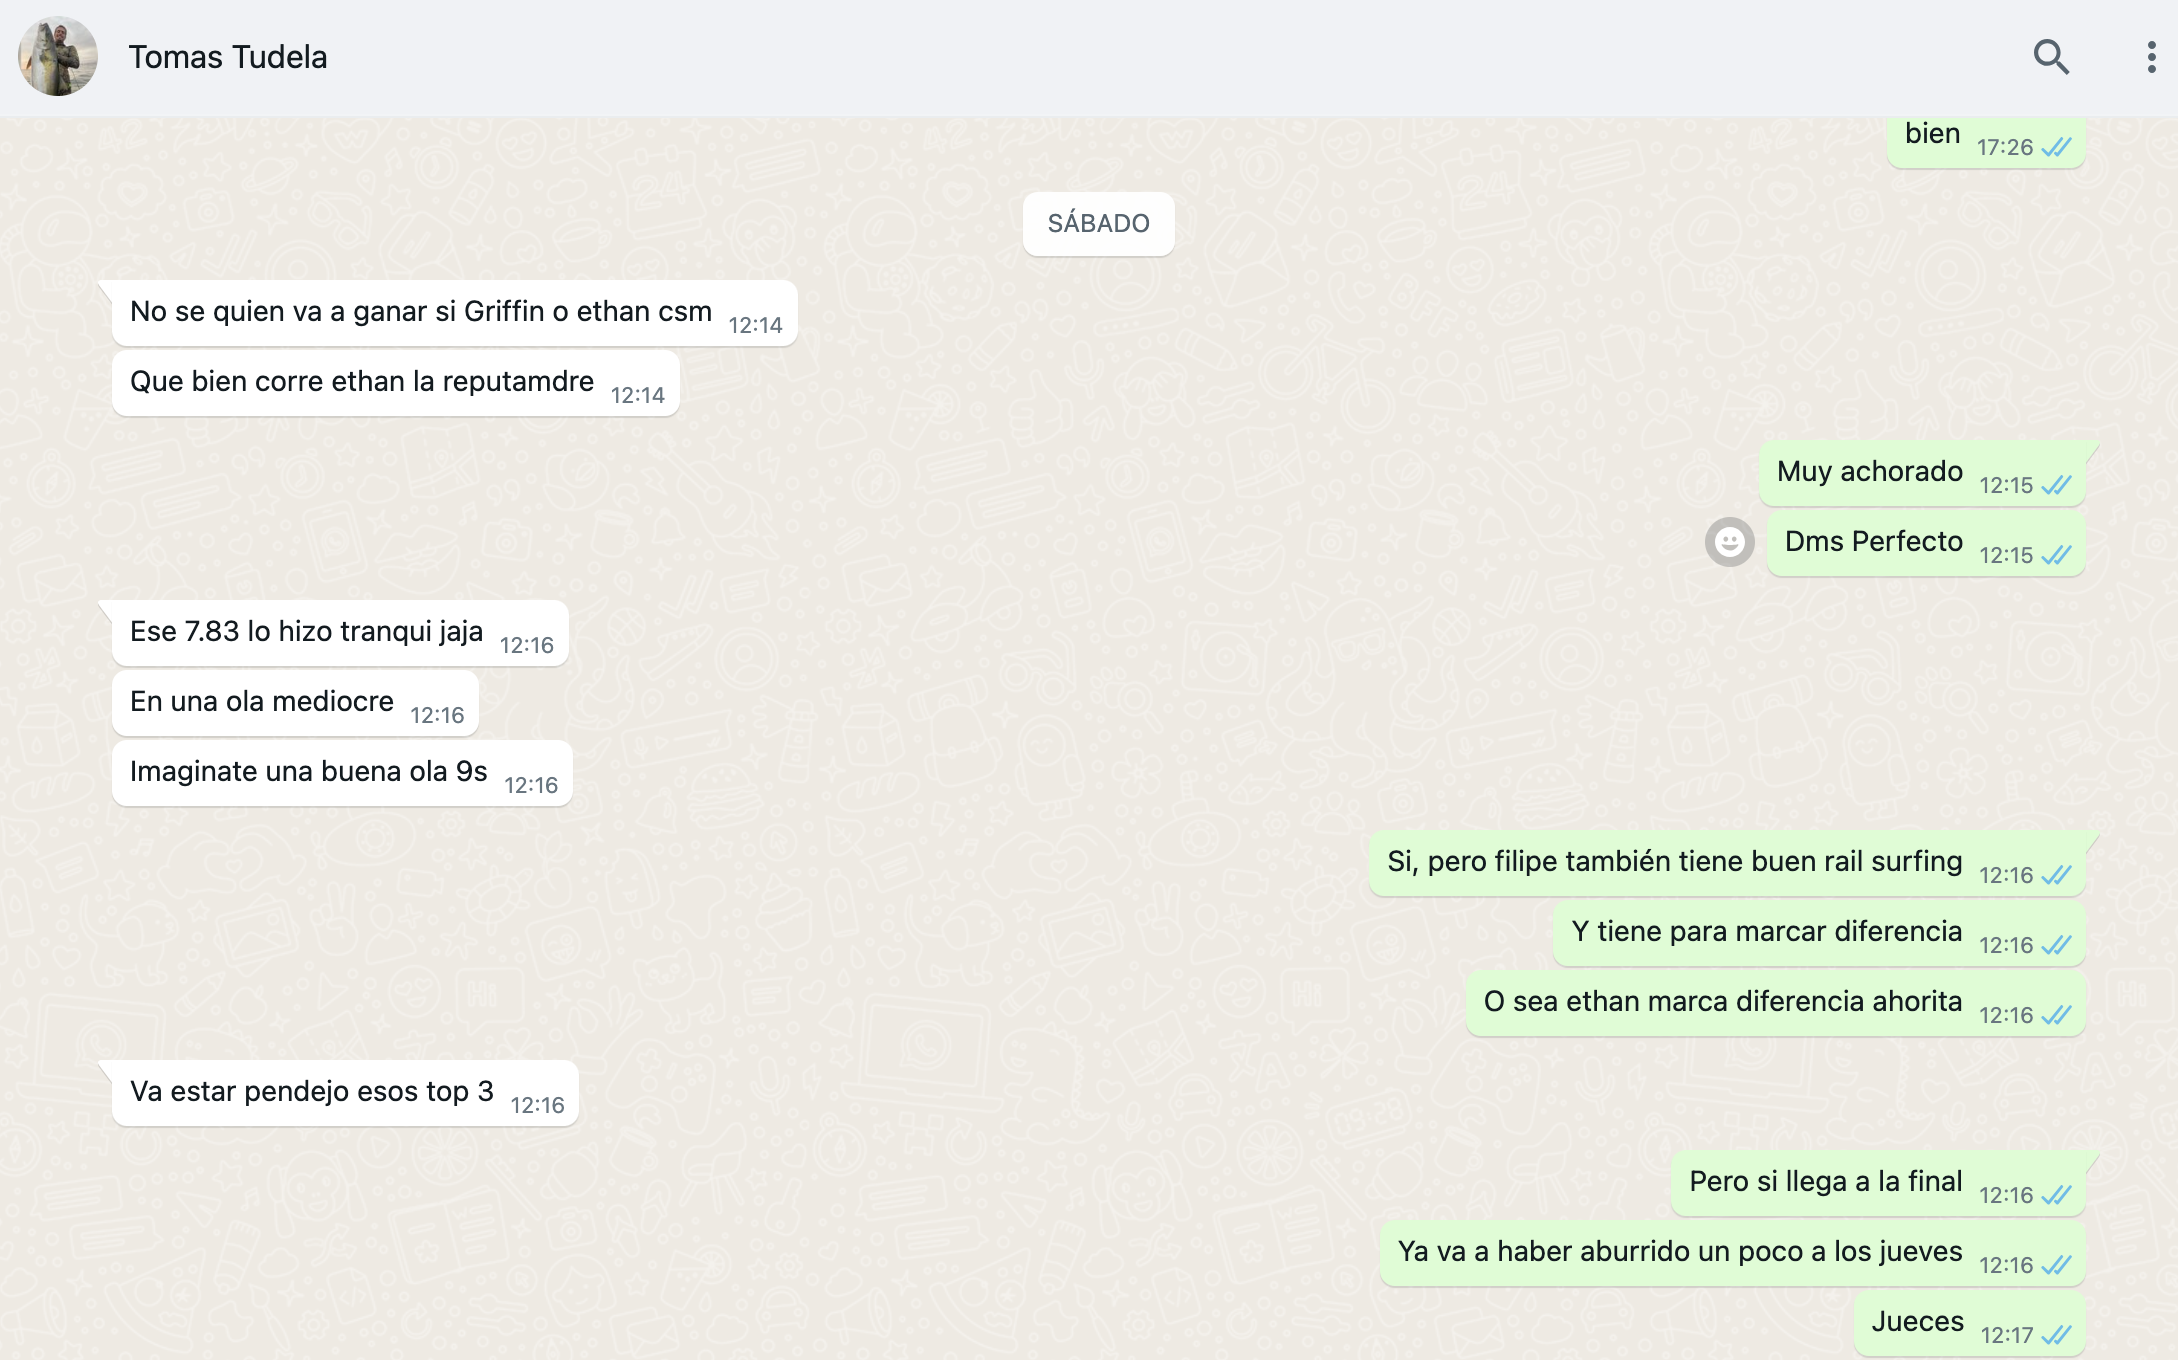
Task: Select the message 'No se quien va a ganar si Griffin o ethan csm'
Action: pyautogui.click(x=455, y=313)
